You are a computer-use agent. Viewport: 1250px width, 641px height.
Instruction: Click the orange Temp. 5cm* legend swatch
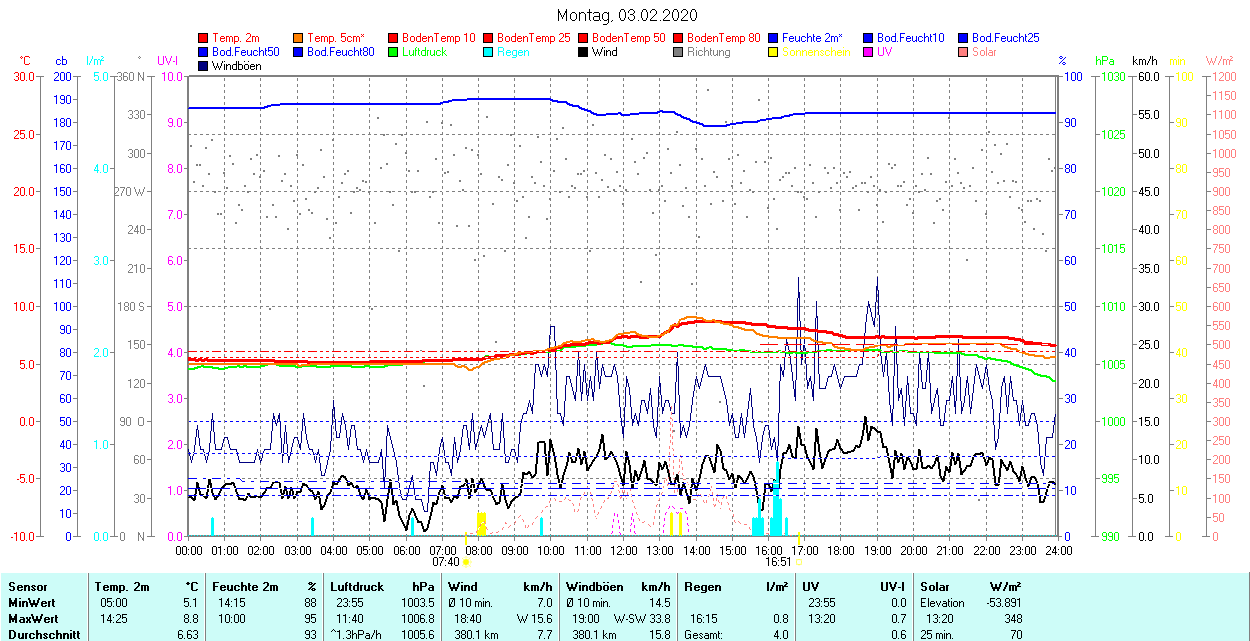(x=299, y=38)
